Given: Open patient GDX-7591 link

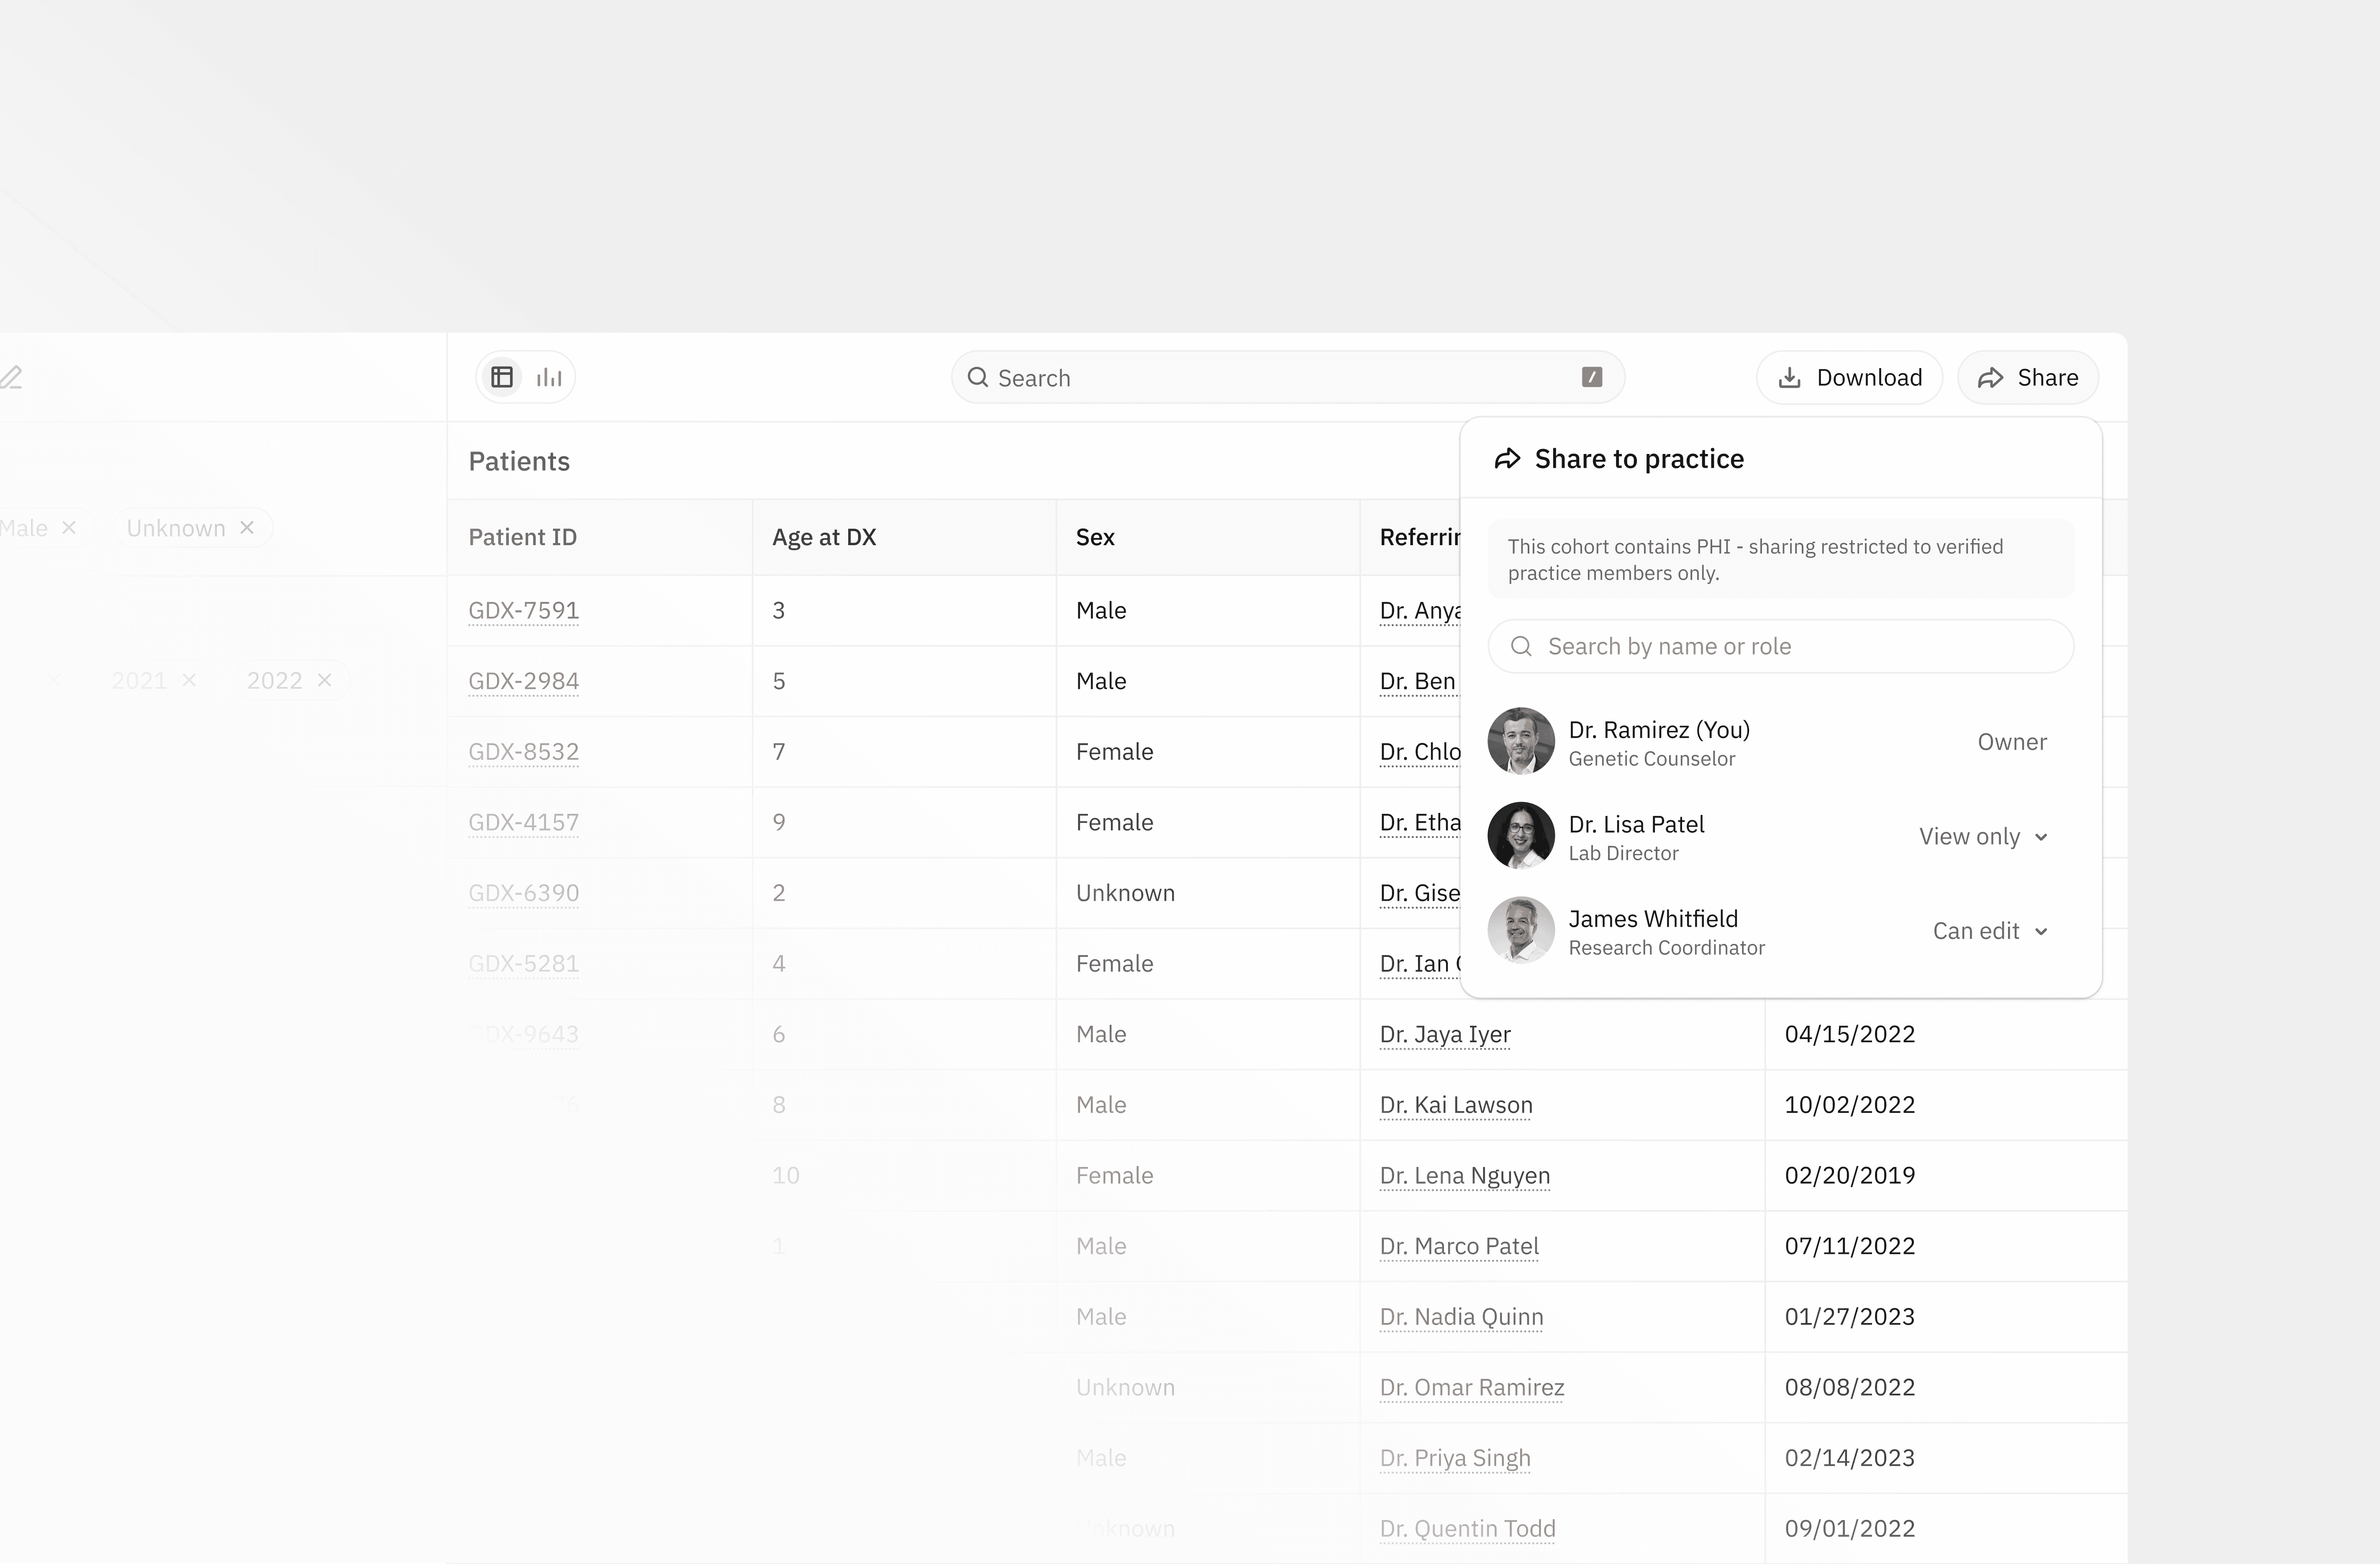Looking at the screenshot, I should [x=523, y=610].
